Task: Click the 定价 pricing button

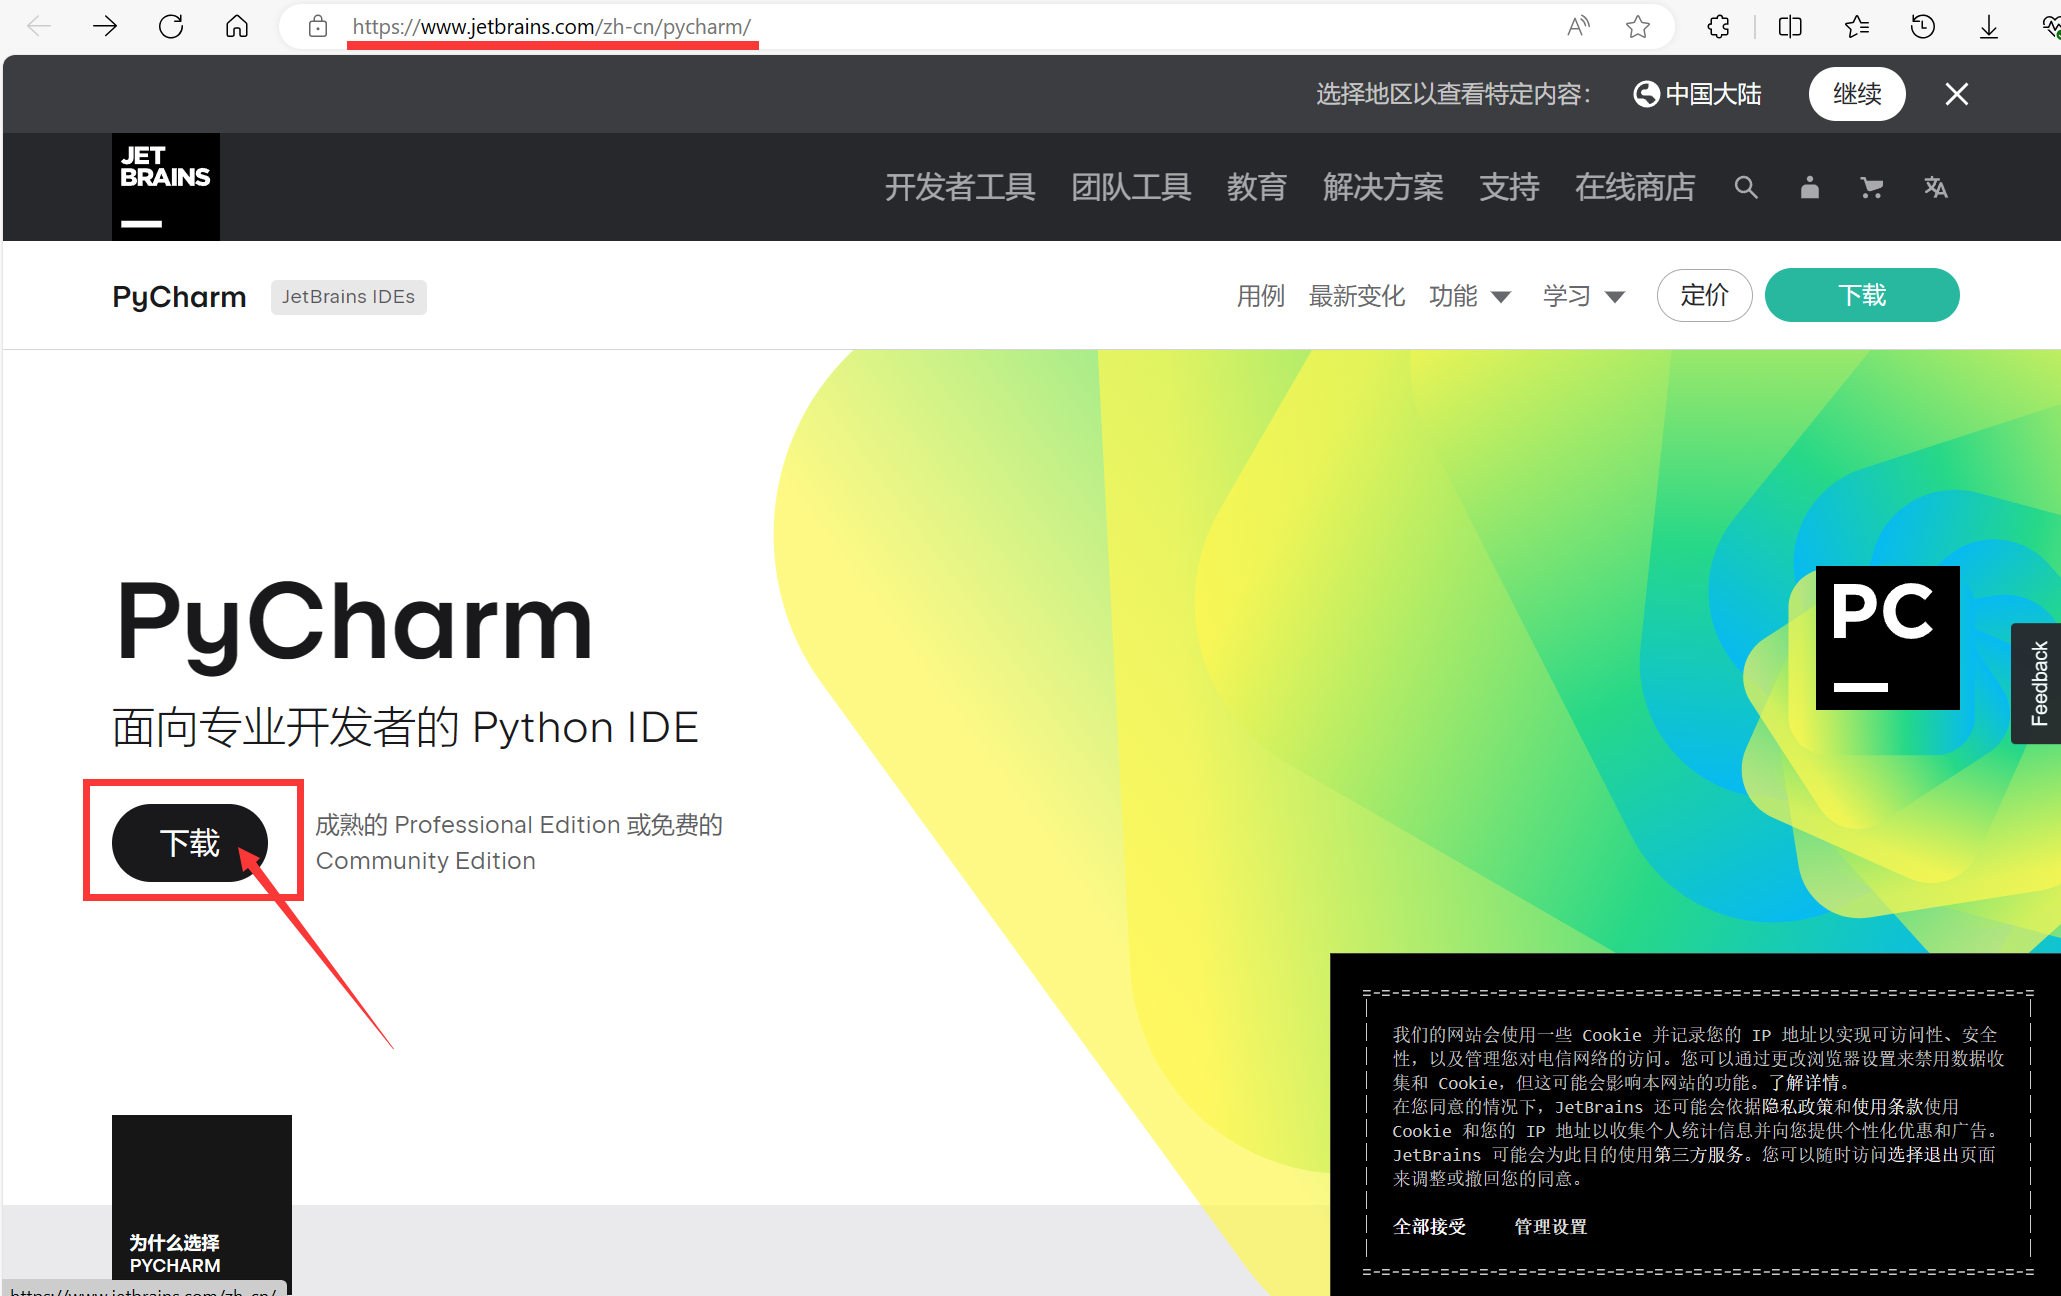Action: (x=1704, y=295)
